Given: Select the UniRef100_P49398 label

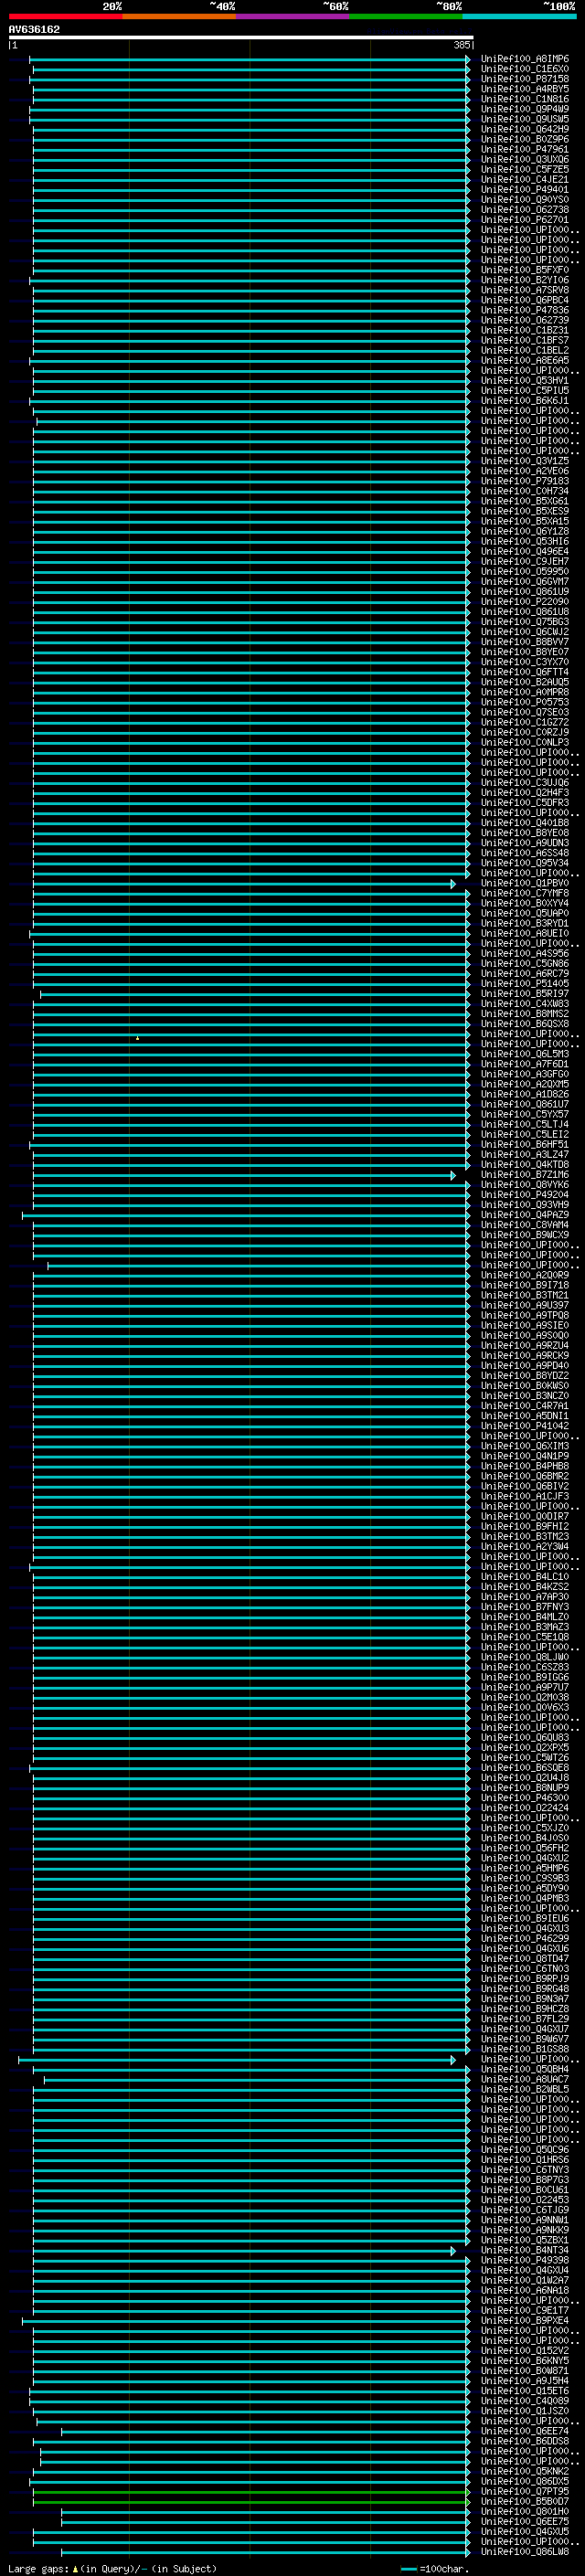Looking at the screenshot, I should (525, 2260).
